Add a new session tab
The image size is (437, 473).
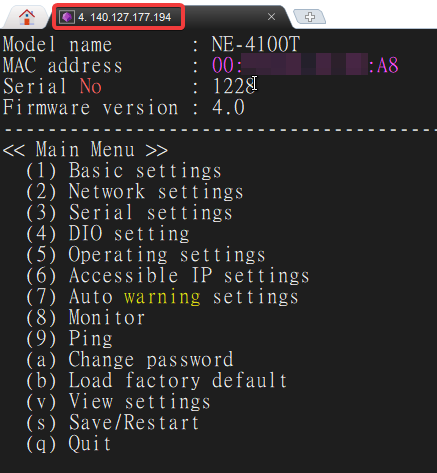(309, 17)
